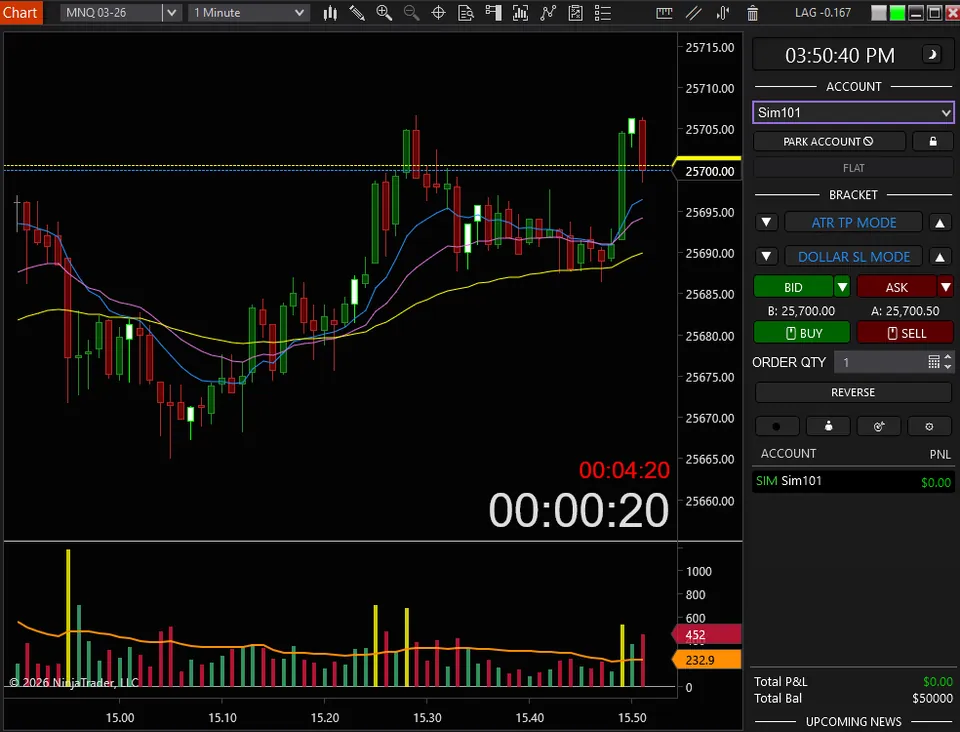Image resolution: width=960 pixels, height=732 pixels.
Task: Click the person icon button
Action: (828, 427)
